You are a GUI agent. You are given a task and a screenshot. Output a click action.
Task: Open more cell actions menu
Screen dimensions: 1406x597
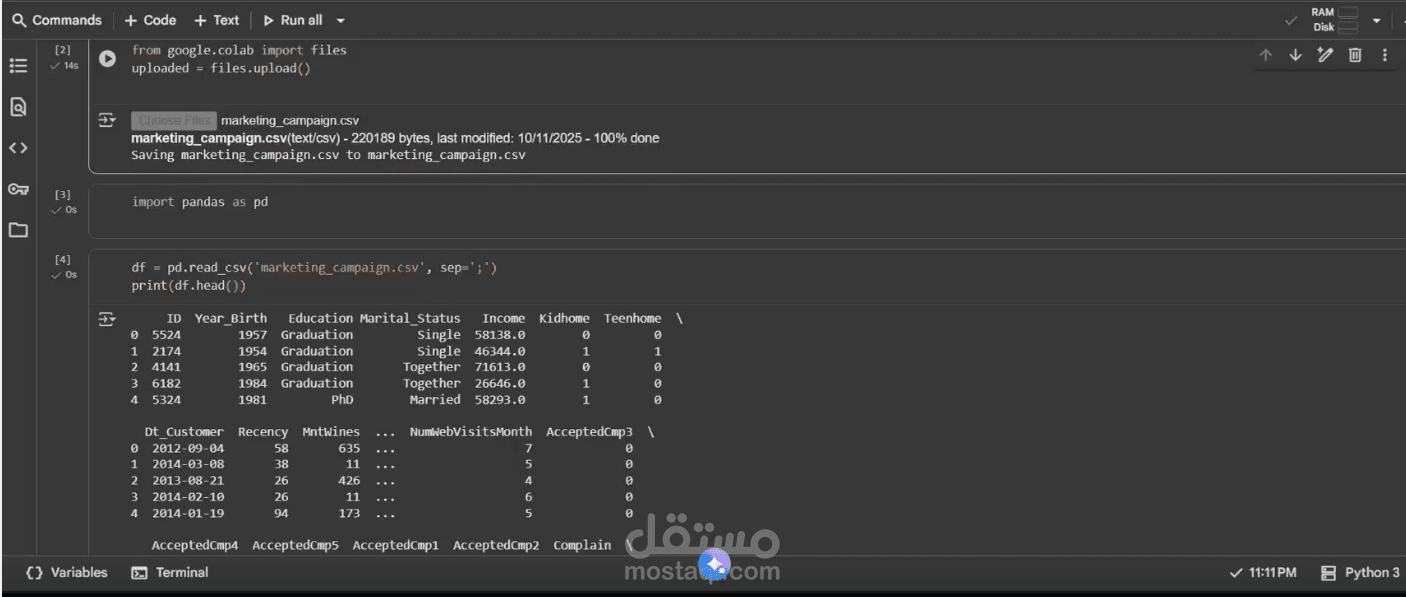tap(1385, 55)
